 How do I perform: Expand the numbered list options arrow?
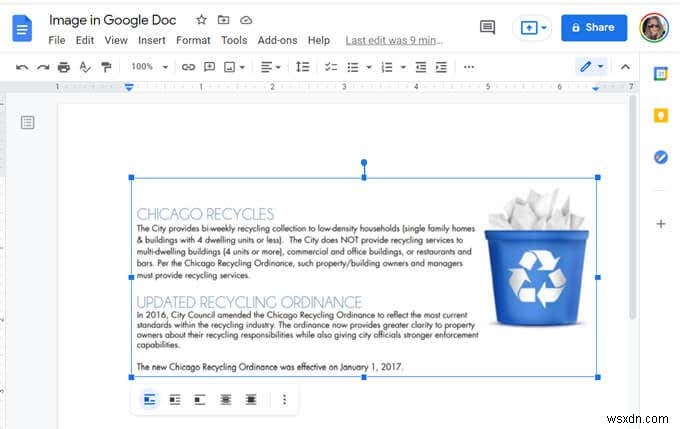point(403,67)
